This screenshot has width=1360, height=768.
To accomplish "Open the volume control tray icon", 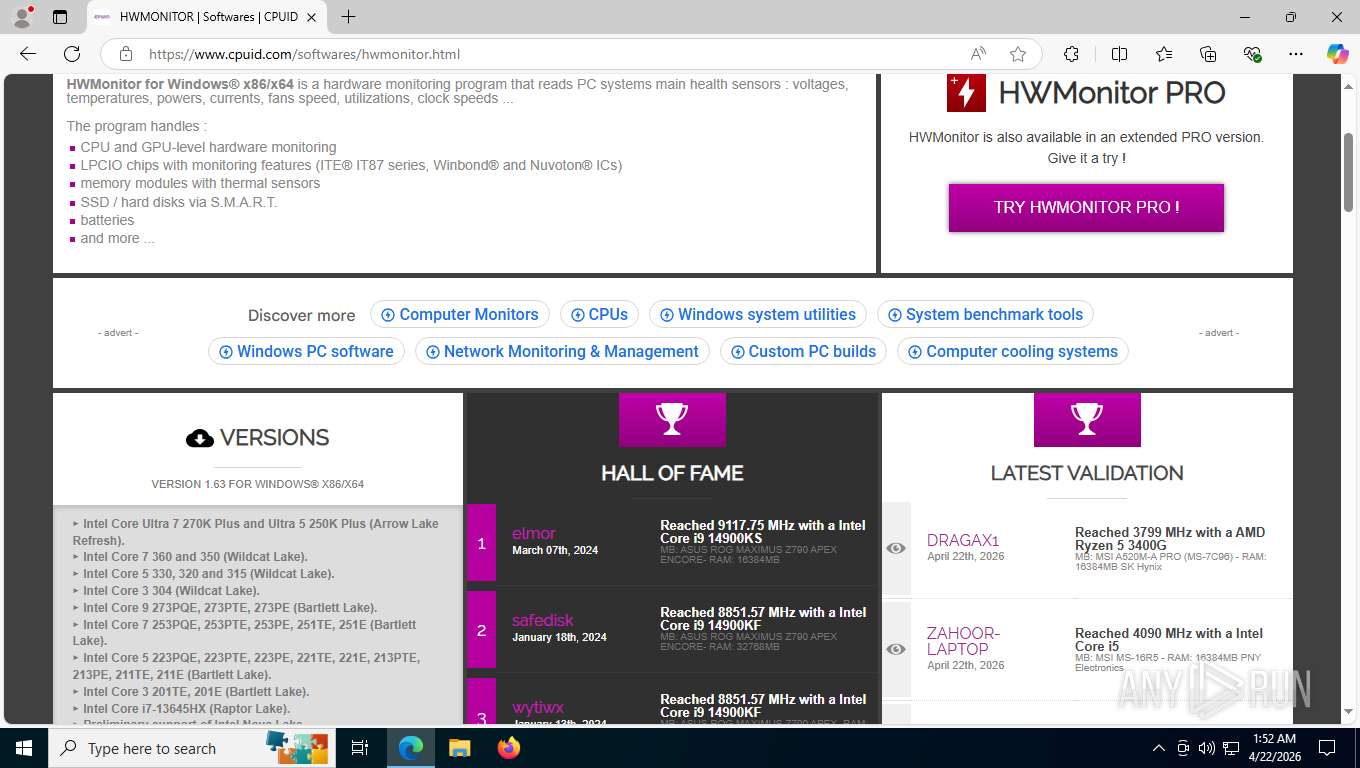I will [1207, 748].
